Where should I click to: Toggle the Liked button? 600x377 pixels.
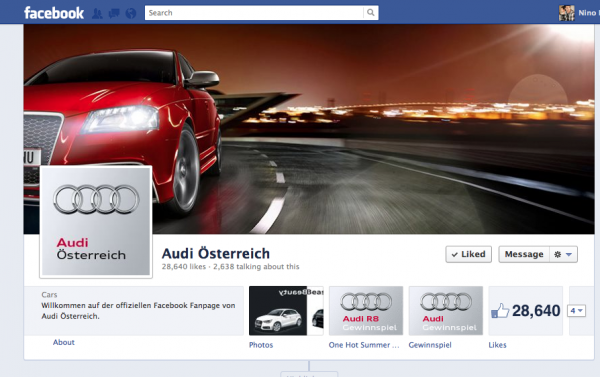[x=468, y=255]
